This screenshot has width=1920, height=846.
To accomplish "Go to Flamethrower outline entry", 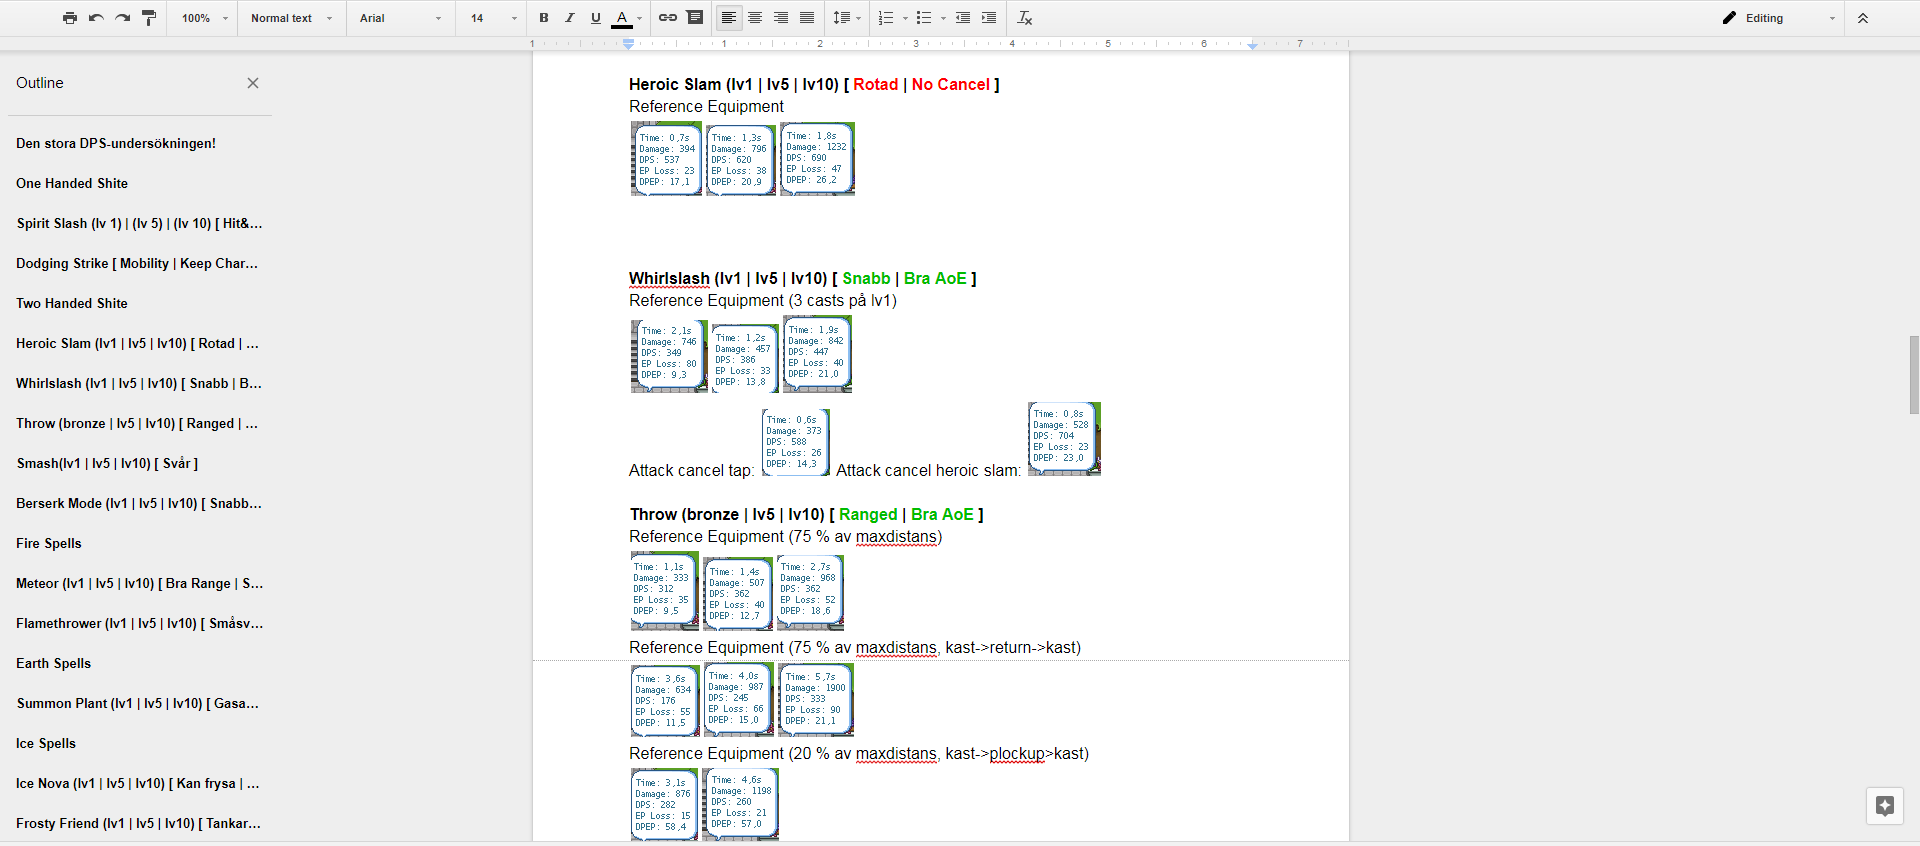I will tap(139, 623).
